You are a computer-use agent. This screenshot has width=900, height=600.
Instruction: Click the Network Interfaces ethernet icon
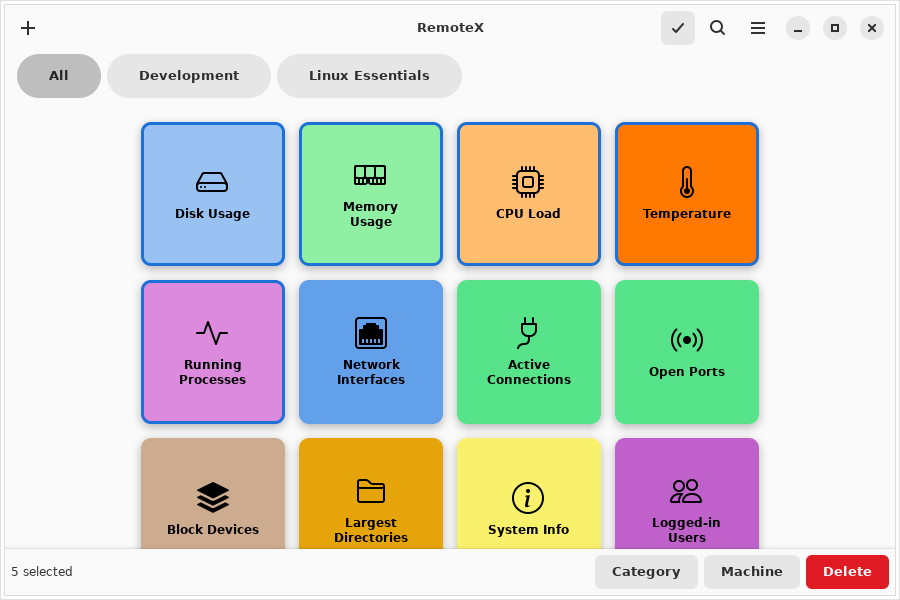click(x=370, y=333)
